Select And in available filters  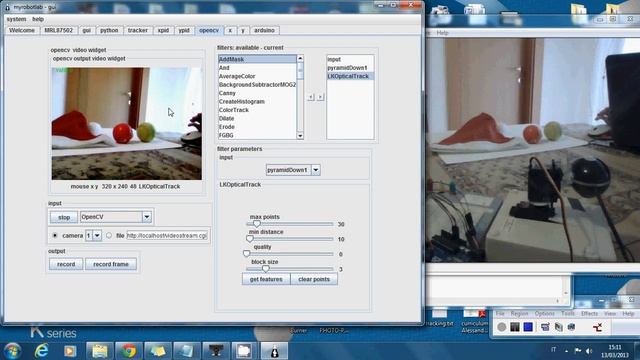point(258,68)
